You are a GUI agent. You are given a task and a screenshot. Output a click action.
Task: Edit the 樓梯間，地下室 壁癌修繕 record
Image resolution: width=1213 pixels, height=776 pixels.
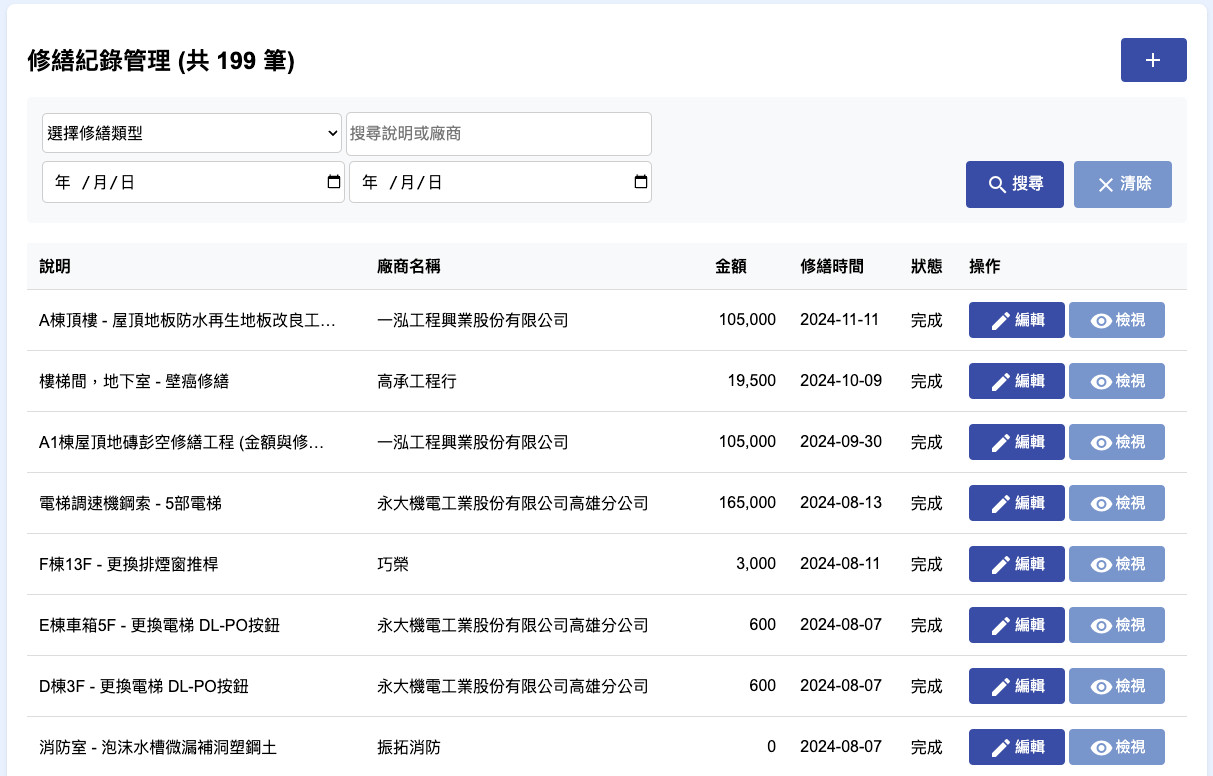pos(1017,381)
